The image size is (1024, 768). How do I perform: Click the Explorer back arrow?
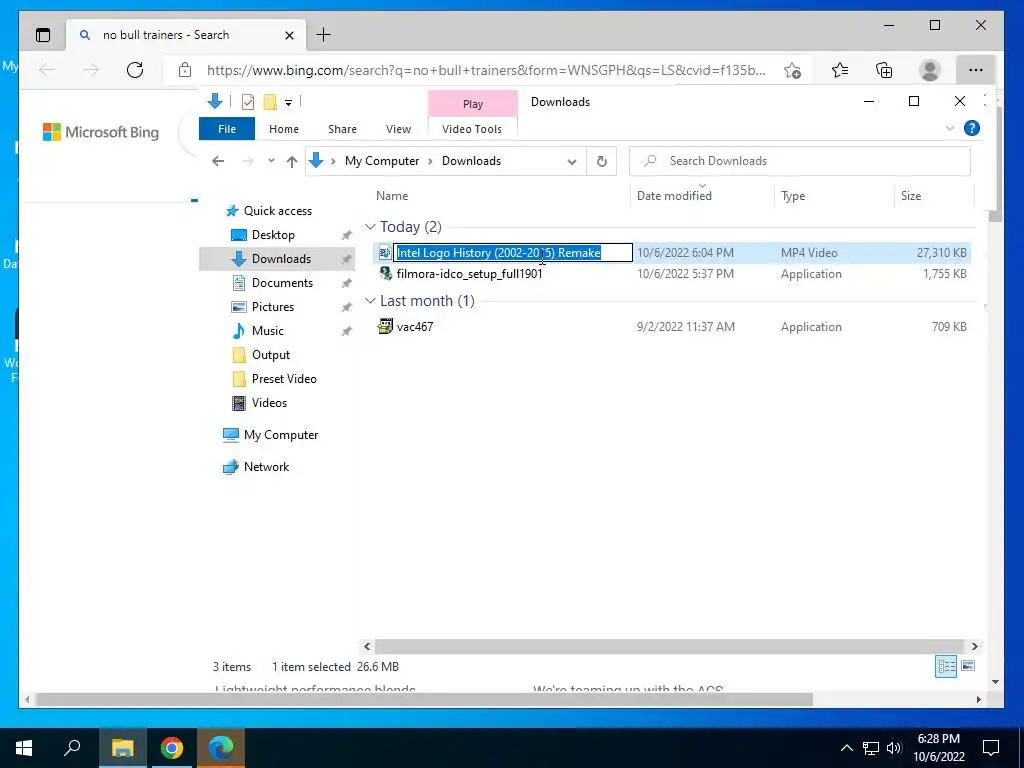tap(218, 161)
